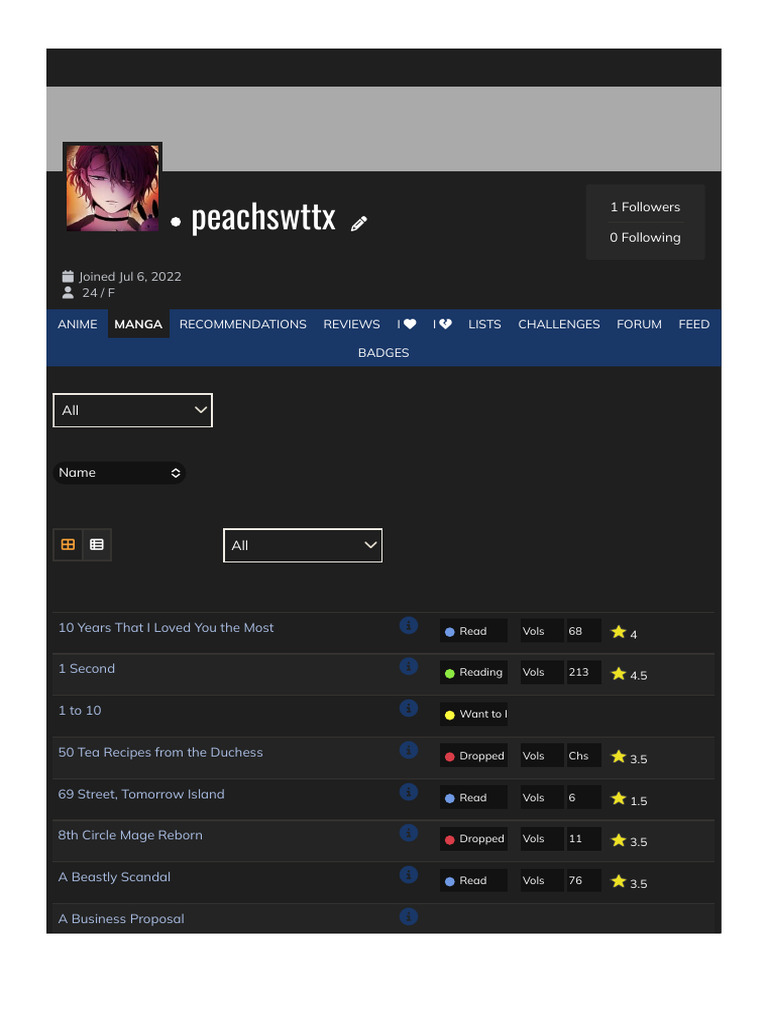Image resolution: width=768 pixels, height=1024 pixels.
Task: Click the pencil edit icon beside peachswttx
Action: point(359,223)
